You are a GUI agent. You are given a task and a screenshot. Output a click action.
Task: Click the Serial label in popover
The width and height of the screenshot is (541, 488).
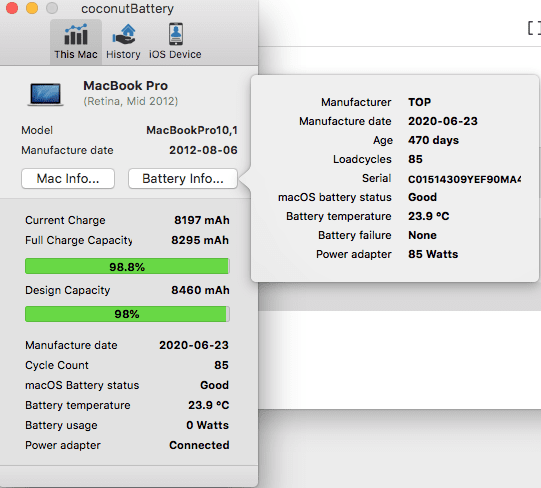coord(376,178)
